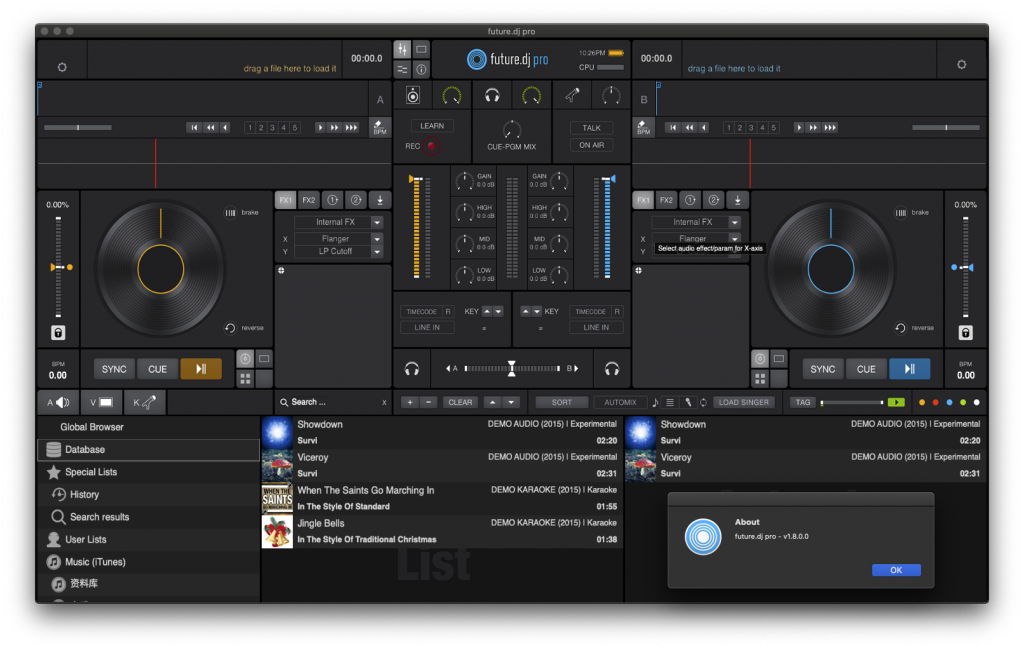Screen dimensions: 1024x650
Task: Click the AUTOMIX button
Action: coord(620,402)
